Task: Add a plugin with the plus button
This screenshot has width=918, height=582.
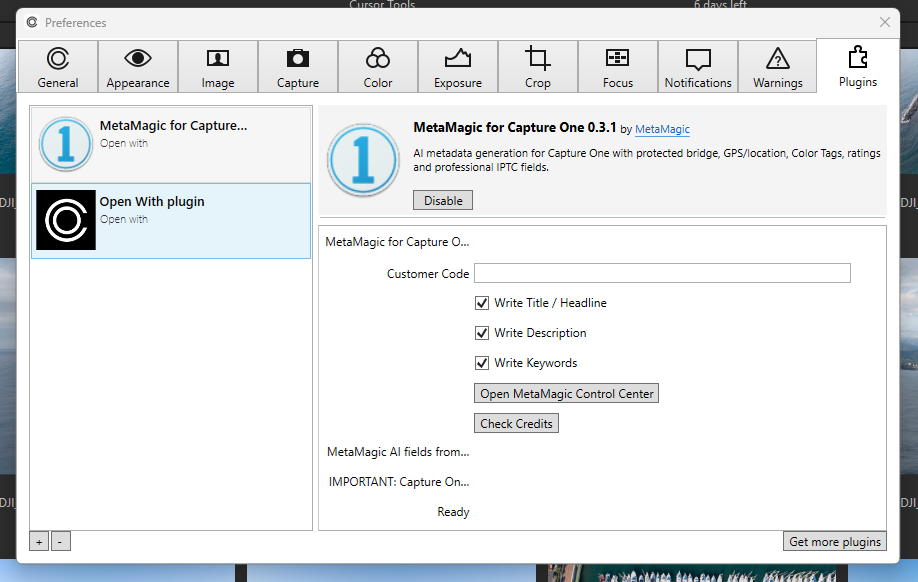Action: (x=39, y=542)
